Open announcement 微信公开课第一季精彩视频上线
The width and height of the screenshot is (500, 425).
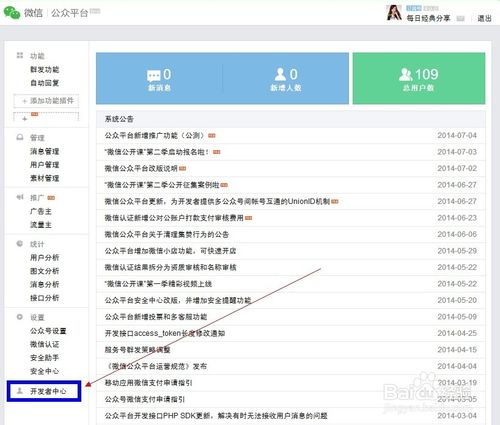click(x=158, y=284)
